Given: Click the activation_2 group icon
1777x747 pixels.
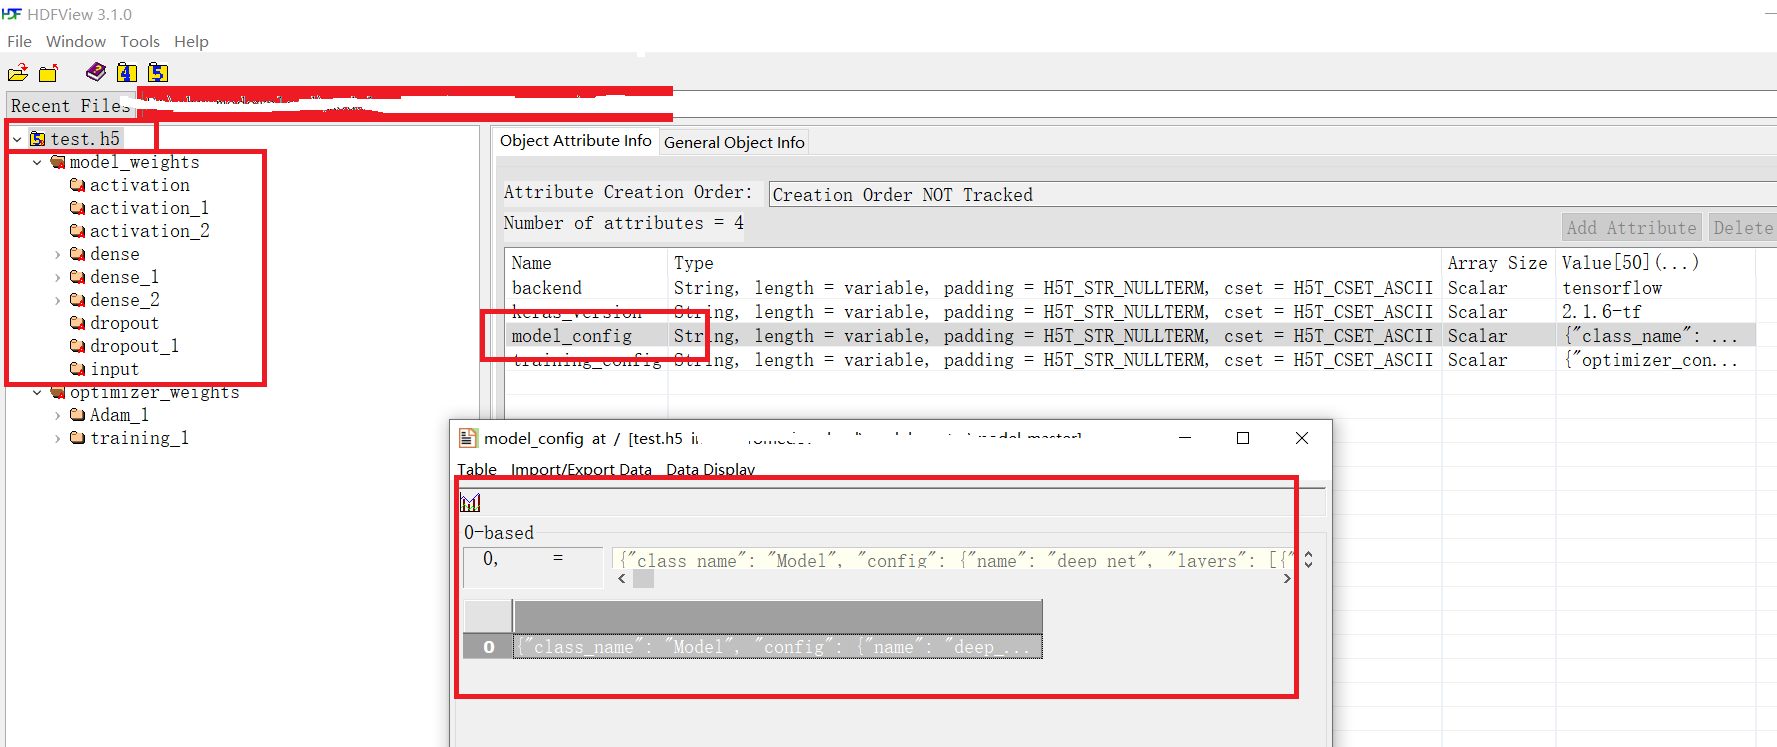Looking at the screenshot, I should click(x=77, y=231).
